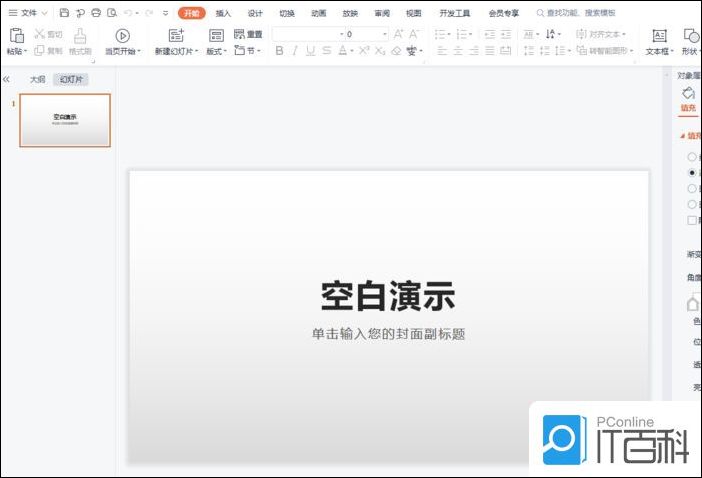The height and width of the screenshot is (478, 702).
Task: Toggle Strikethrough formatting
Action: [327, 51]
